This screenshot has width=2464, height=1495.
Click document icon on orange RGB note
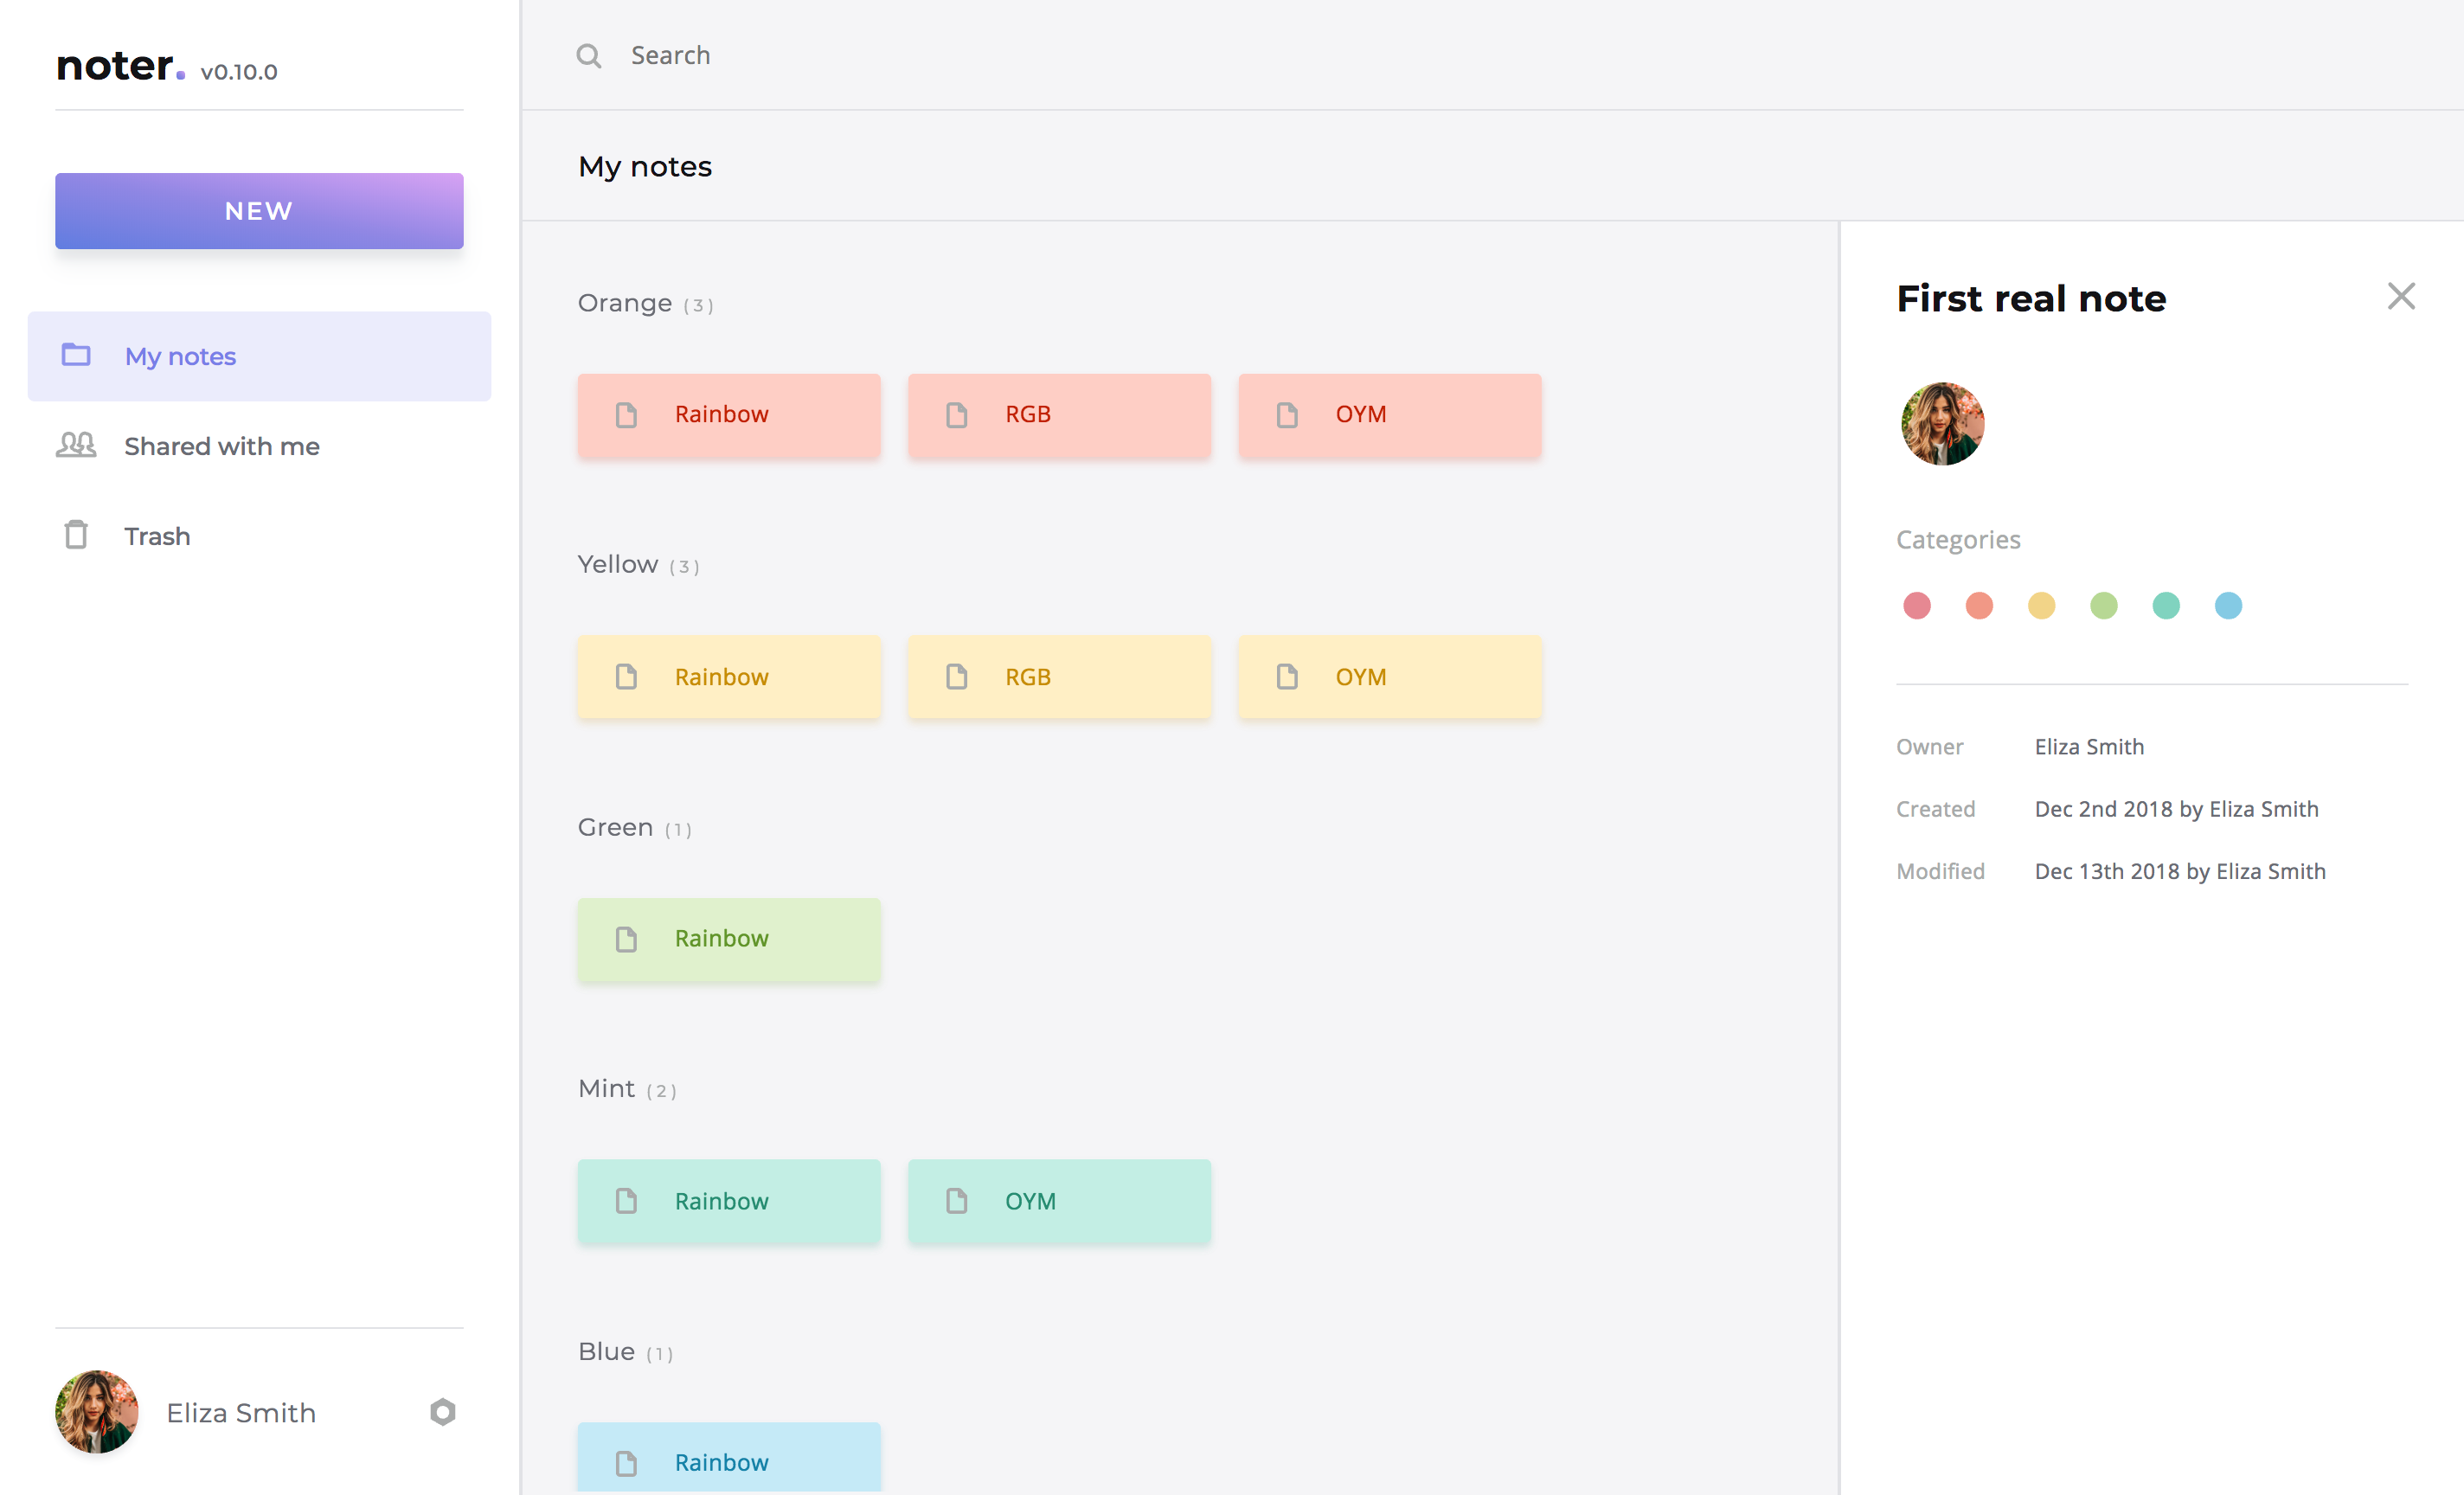tap(956, 415)
